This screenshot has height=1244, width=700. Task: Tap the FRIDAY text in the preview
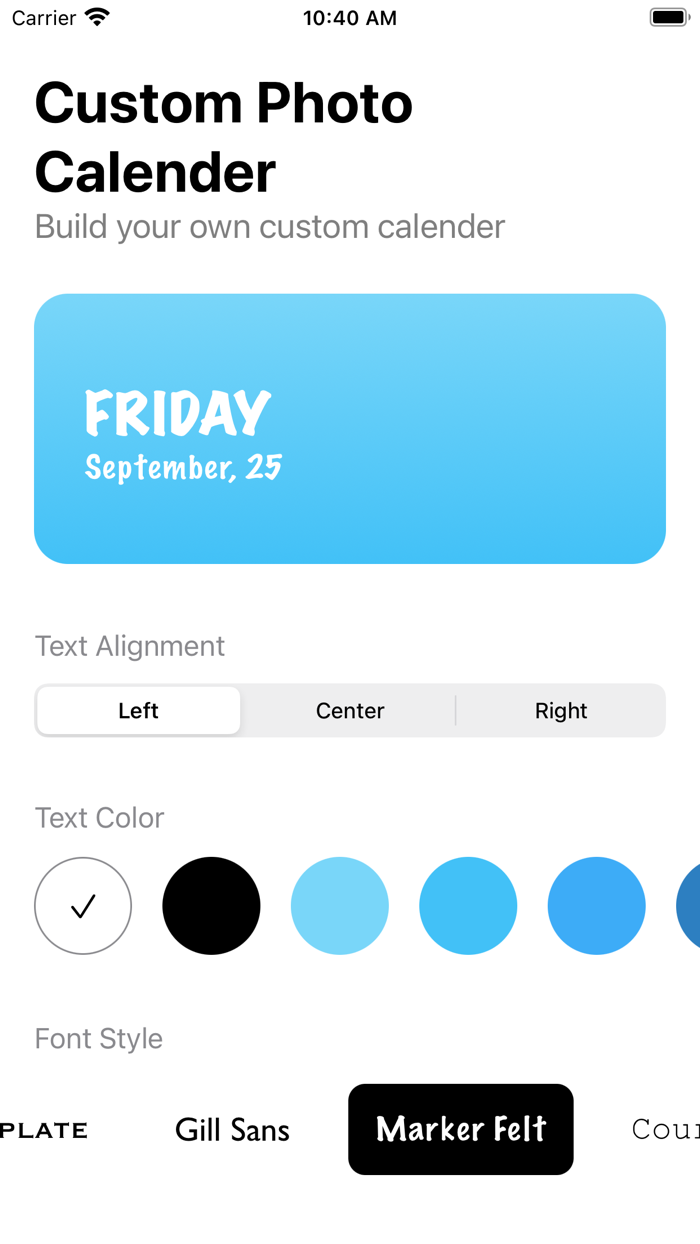click(x=177, y=411)
